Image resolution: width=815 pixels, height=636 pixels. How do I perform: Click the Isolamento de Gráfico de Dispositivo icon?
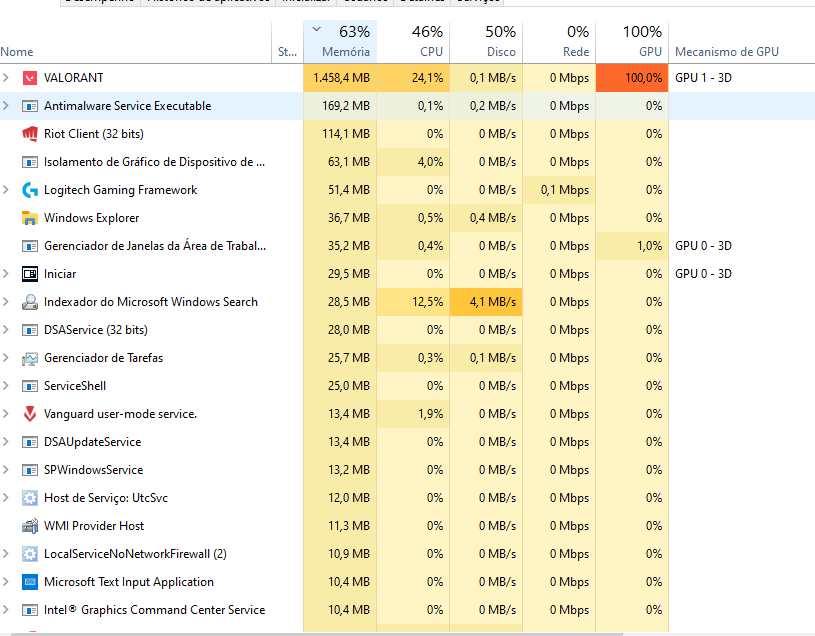pos(30,162)
